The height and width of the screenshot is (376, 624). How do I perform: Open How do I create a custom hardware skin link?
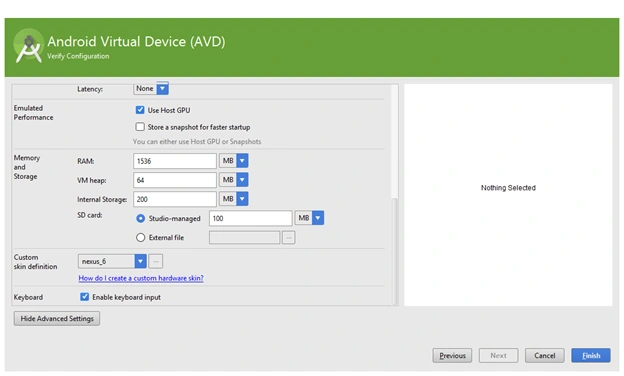click(141, 278)
